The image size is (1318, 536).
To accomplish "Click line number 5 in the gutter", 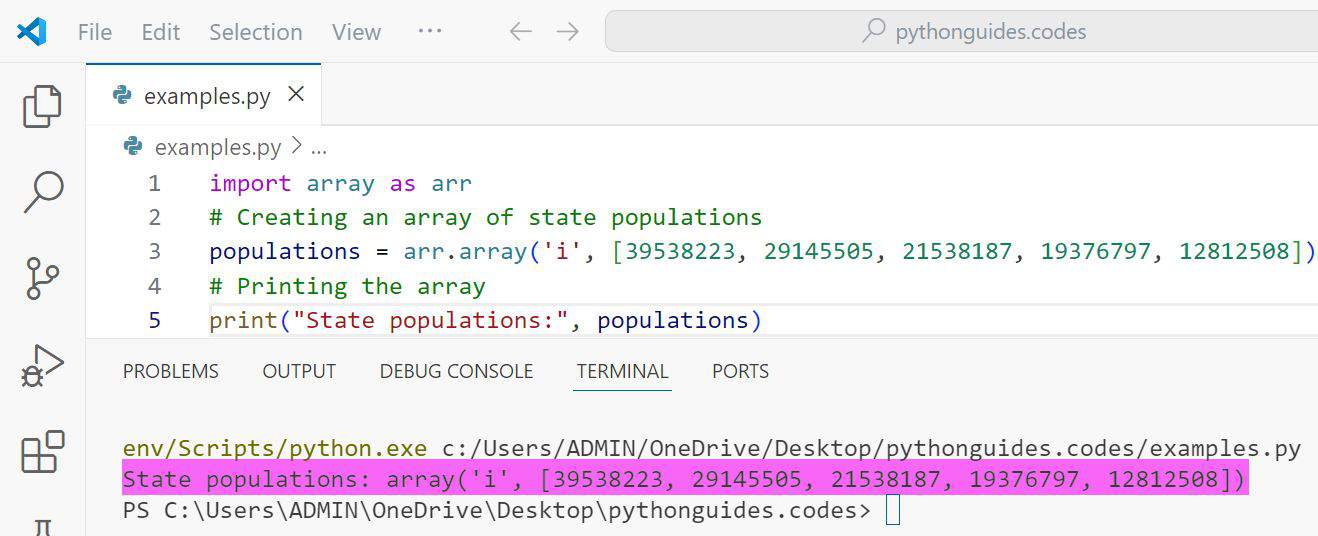I will (x=154, y=320).
